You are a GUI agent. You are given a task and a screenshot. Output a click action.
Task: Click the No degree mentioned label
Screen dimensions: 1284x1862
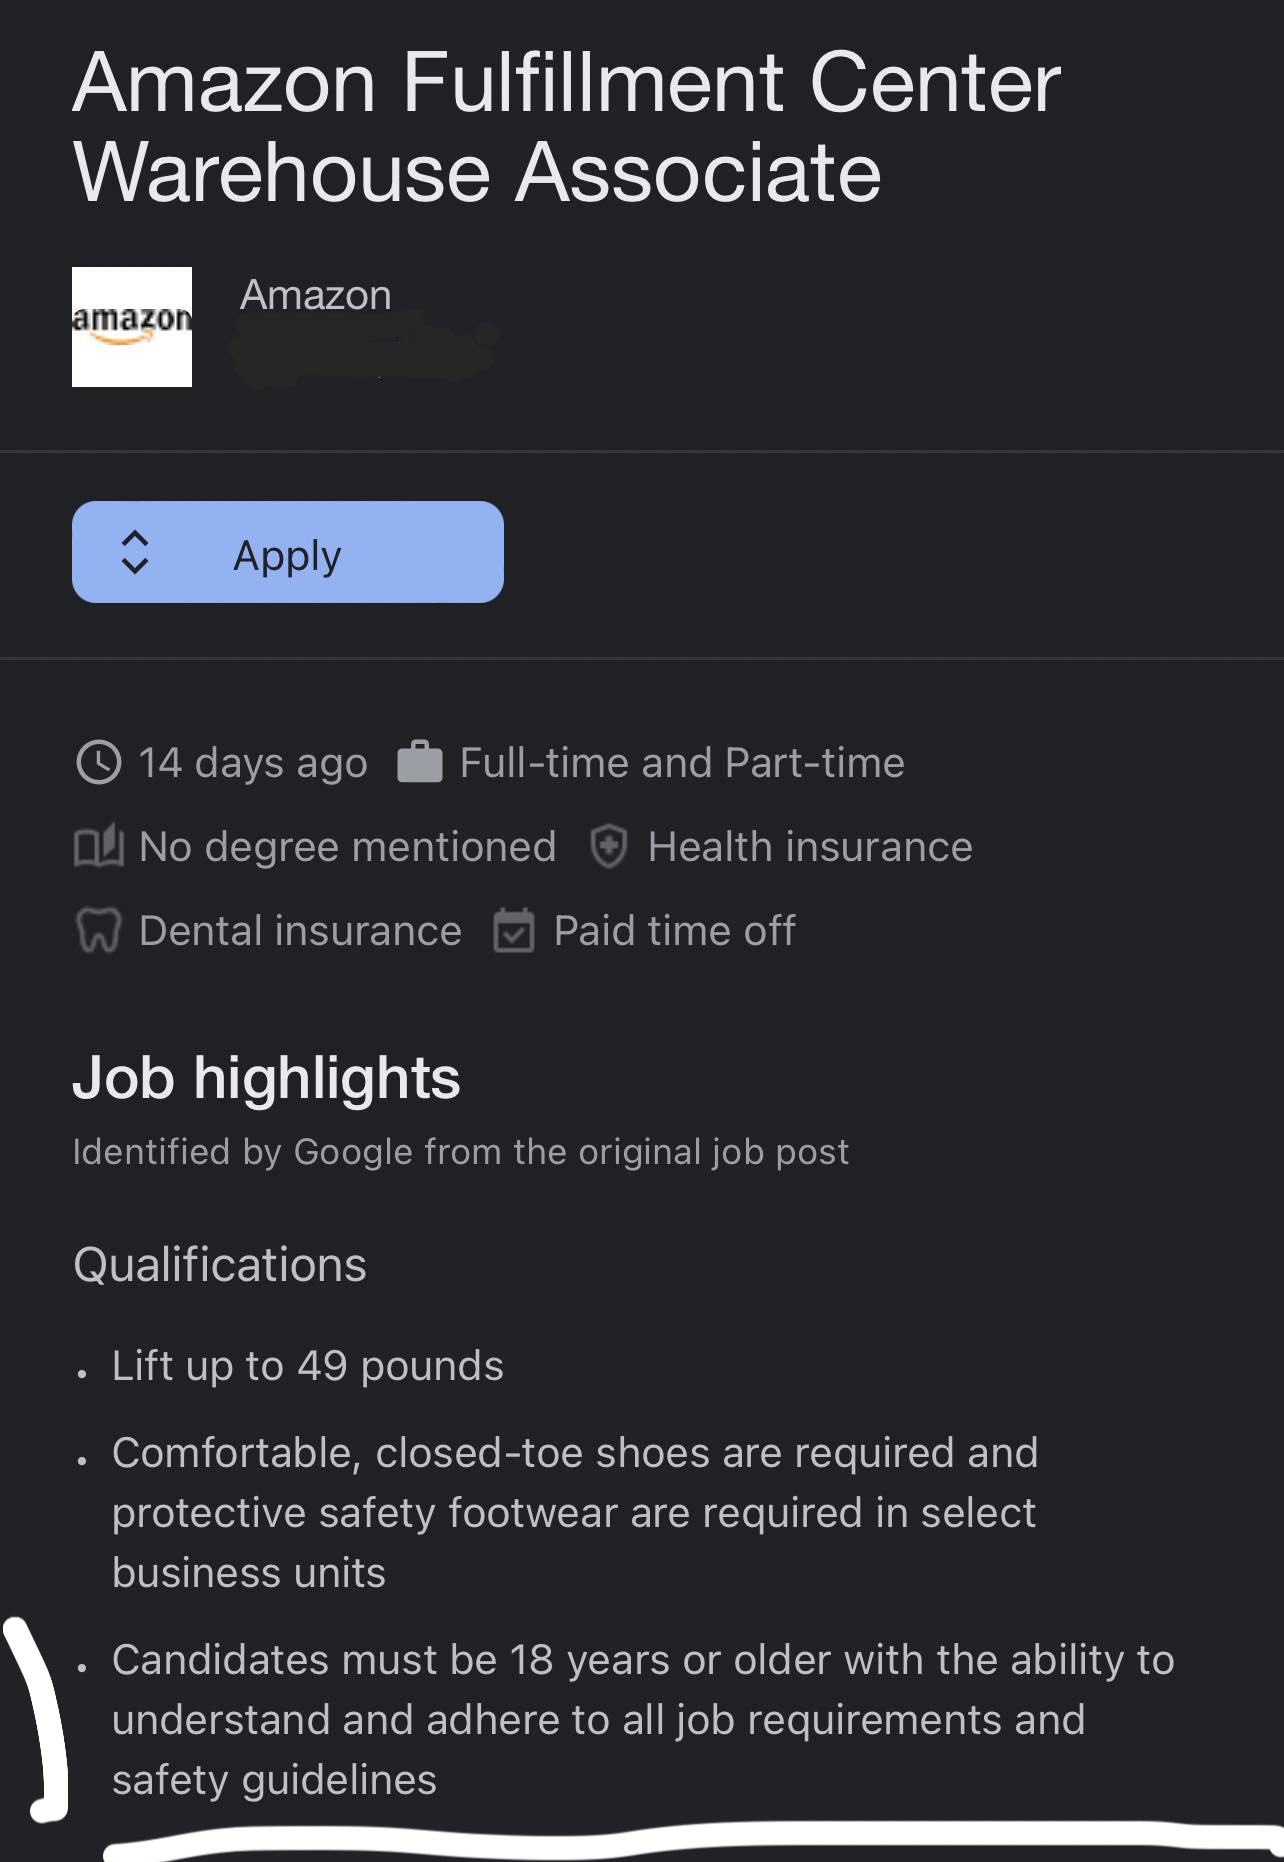(x=347, y=847)
